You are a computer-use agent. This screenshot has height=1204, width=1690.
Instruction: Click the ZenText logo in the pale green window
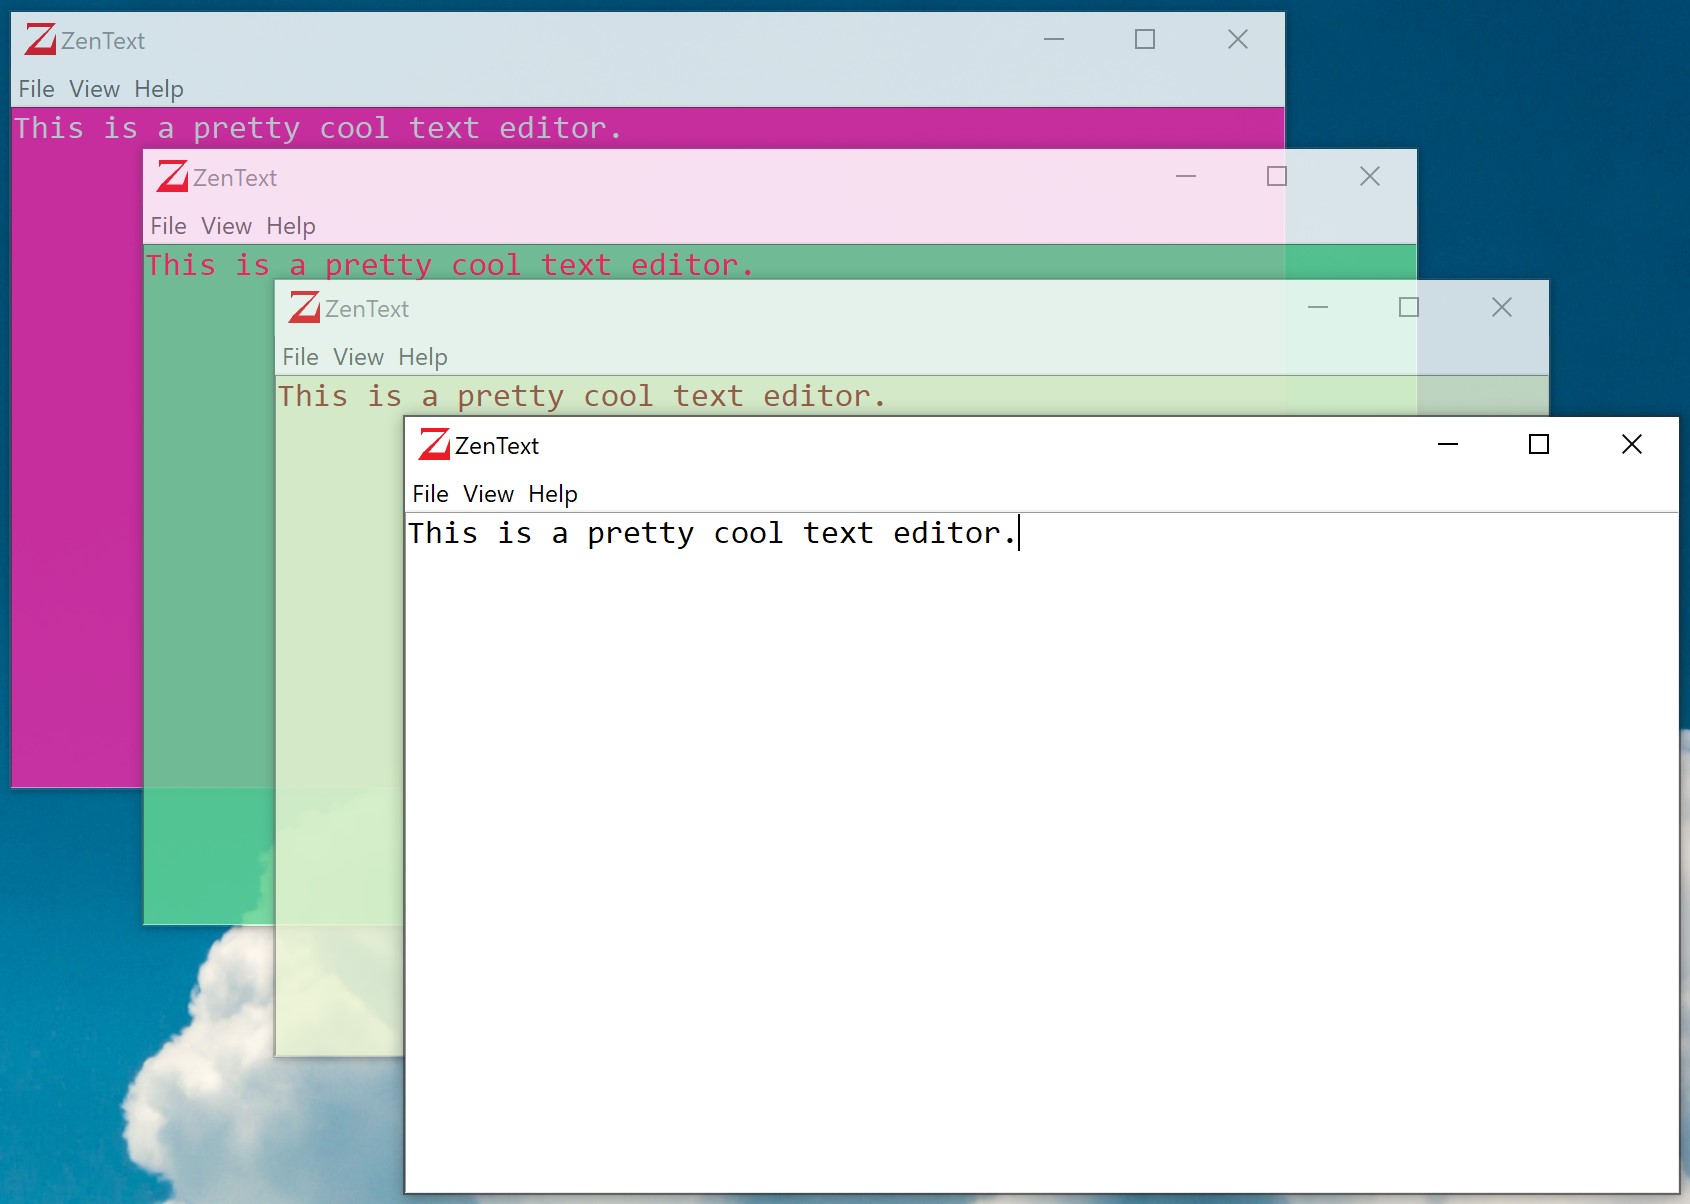(x=304, y=308)
